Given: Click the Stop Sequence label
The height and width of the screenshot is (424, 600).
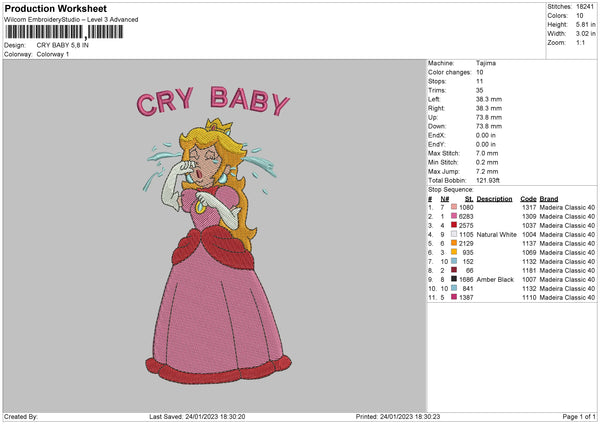Looking at the screenshot, I should (x=450, y=189).
